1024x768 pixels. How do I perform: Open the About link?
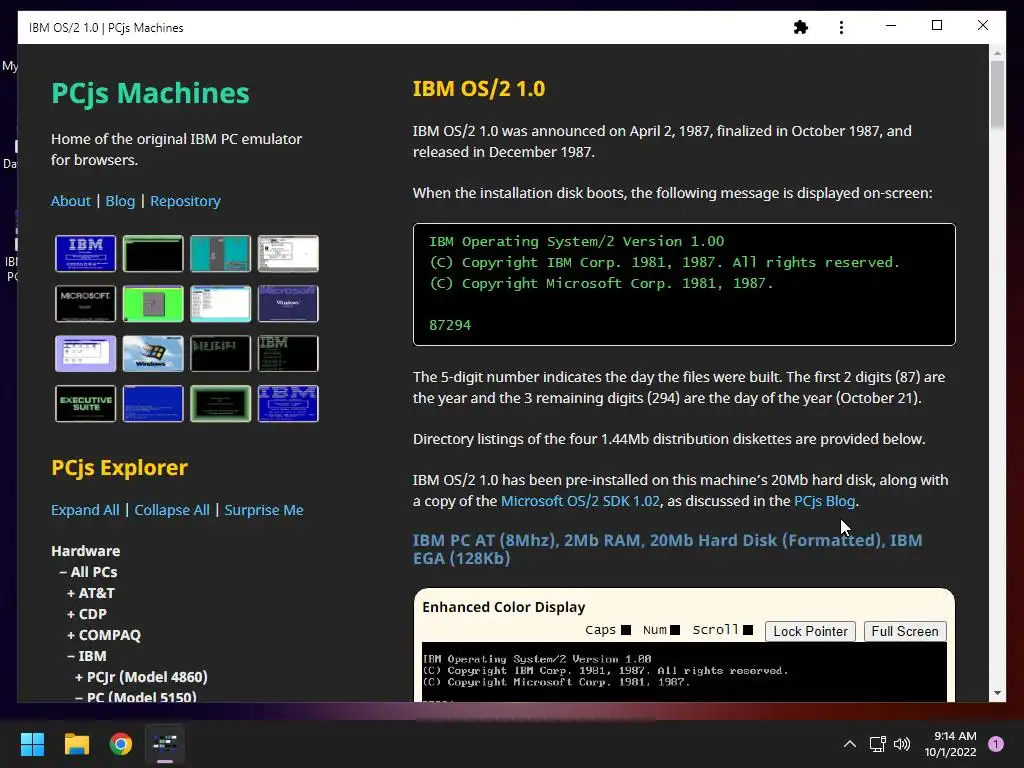(x=71, y=201)
